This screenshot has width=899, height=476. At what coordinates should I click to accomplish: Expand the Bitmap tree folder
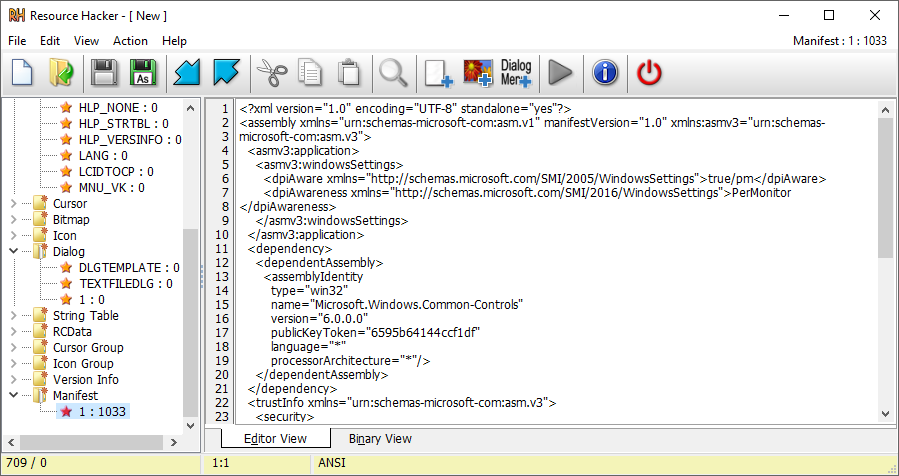14,220
